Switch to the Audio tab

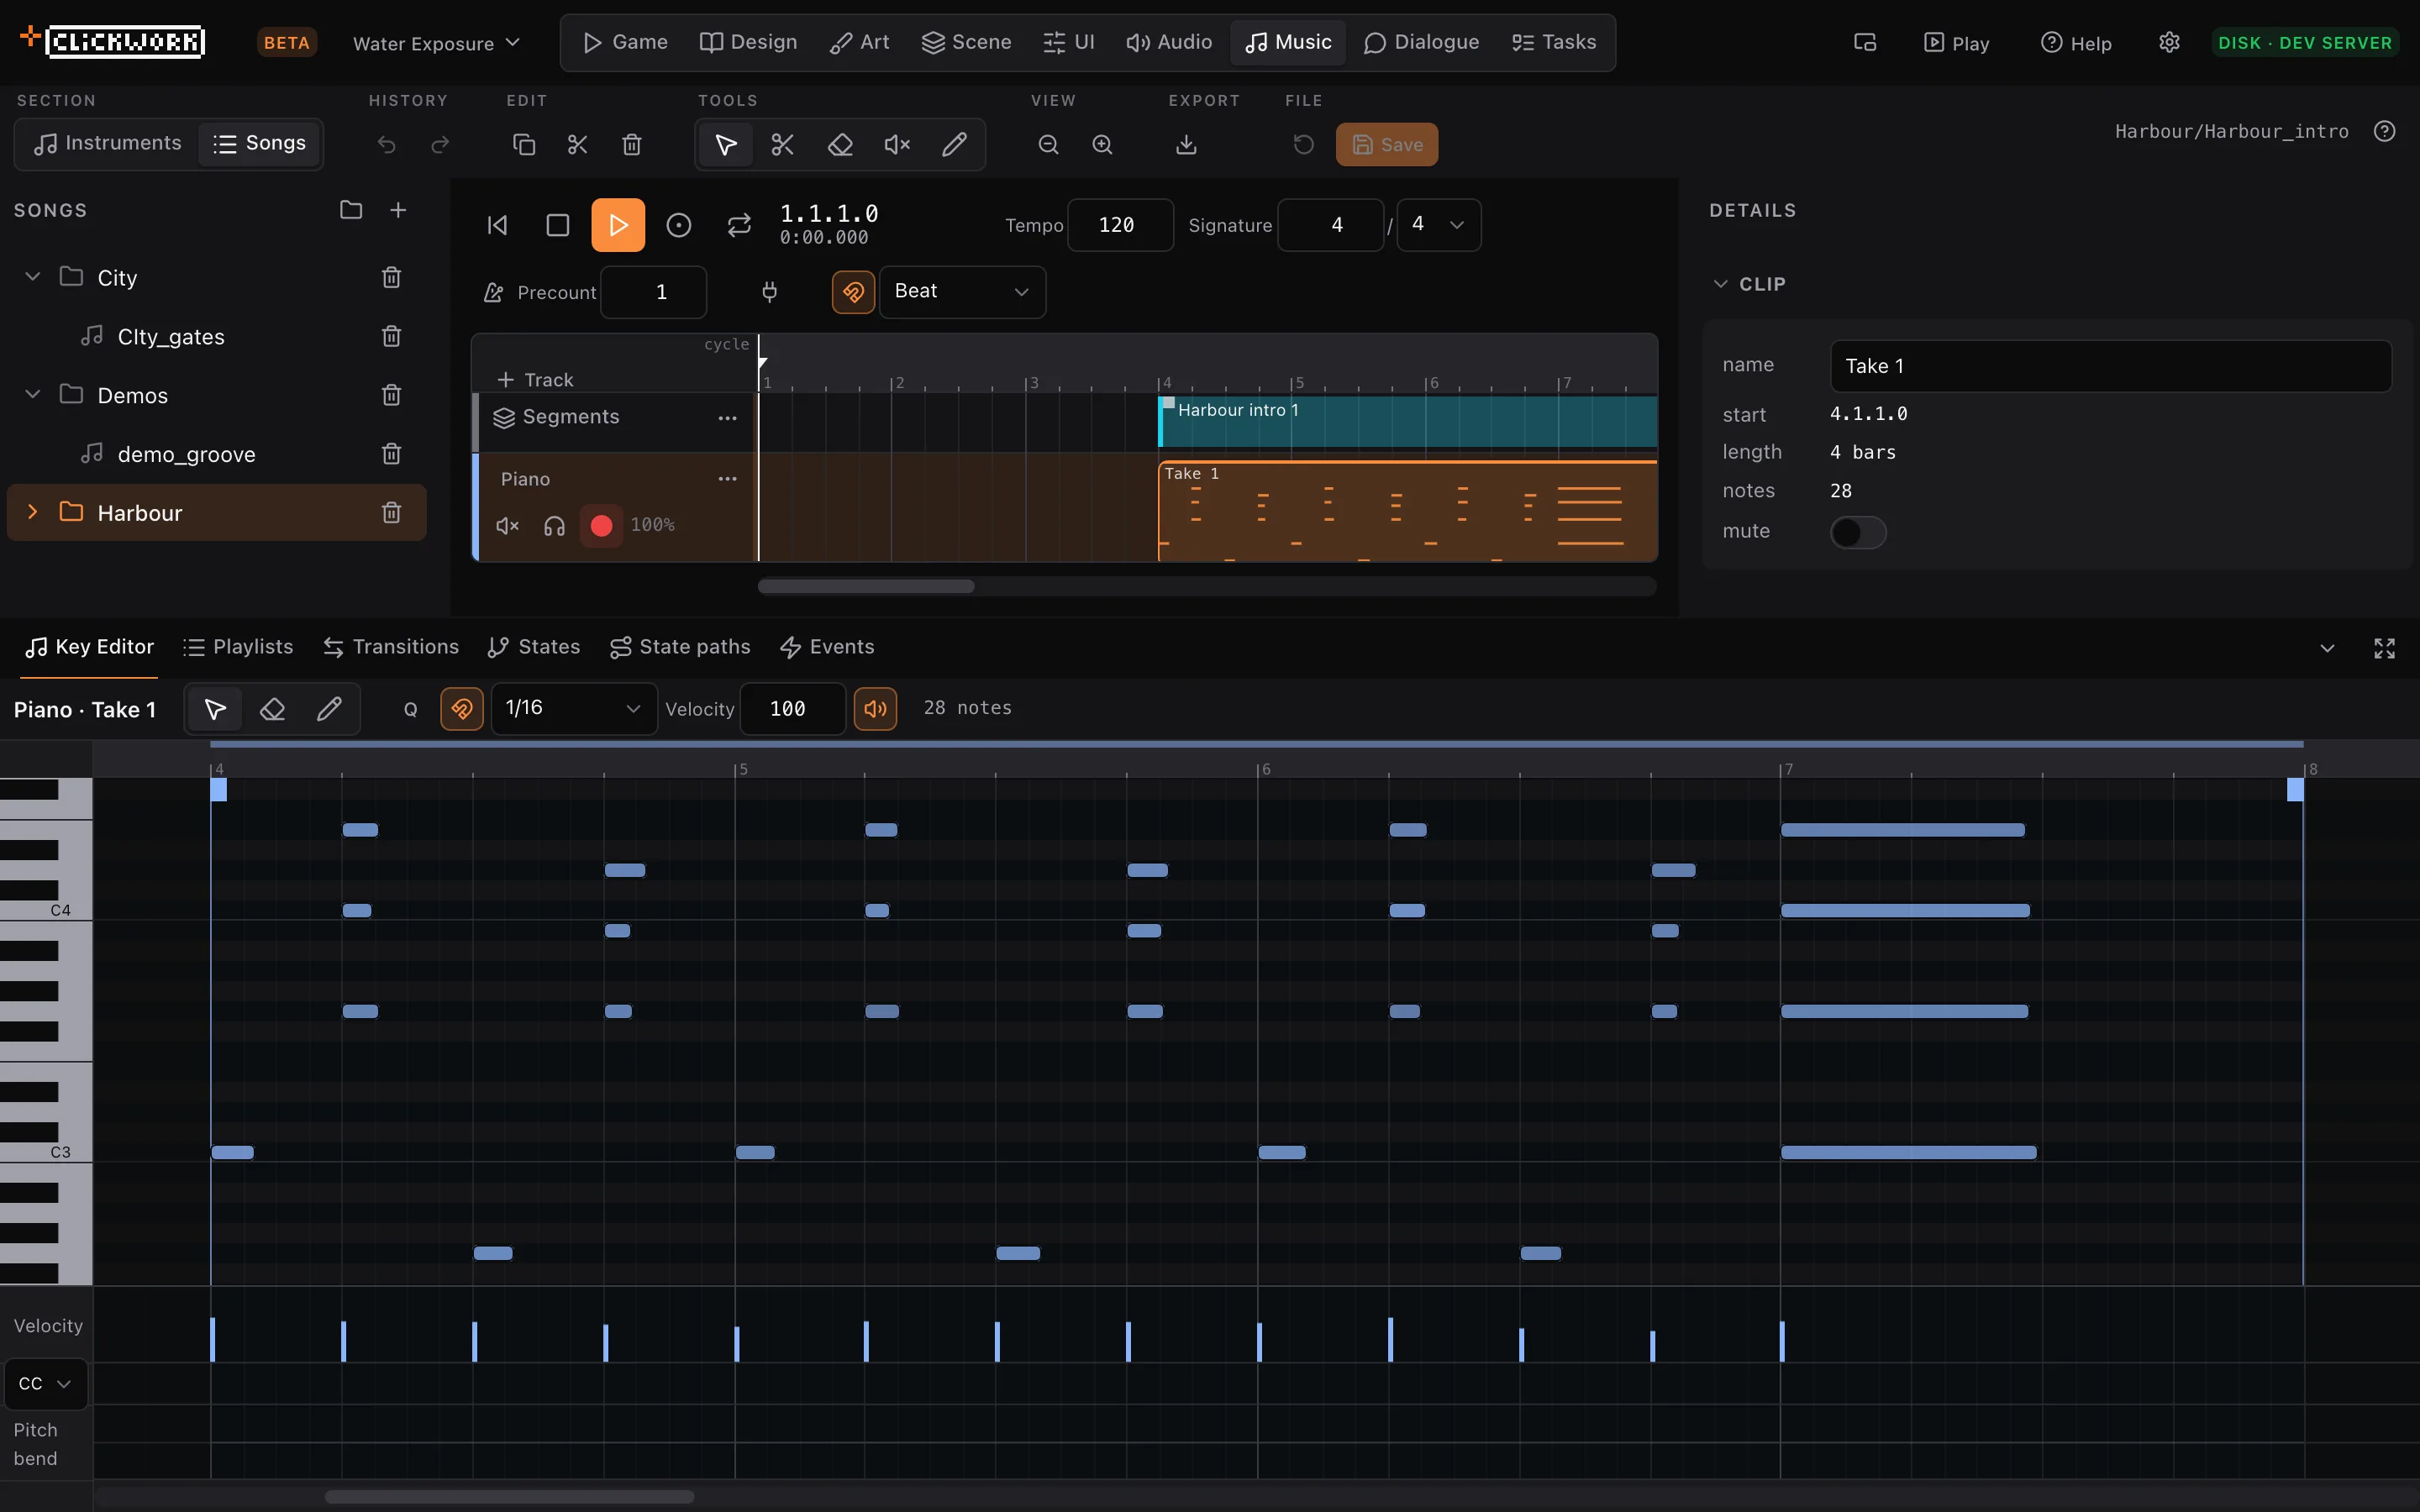point(1169,42)
